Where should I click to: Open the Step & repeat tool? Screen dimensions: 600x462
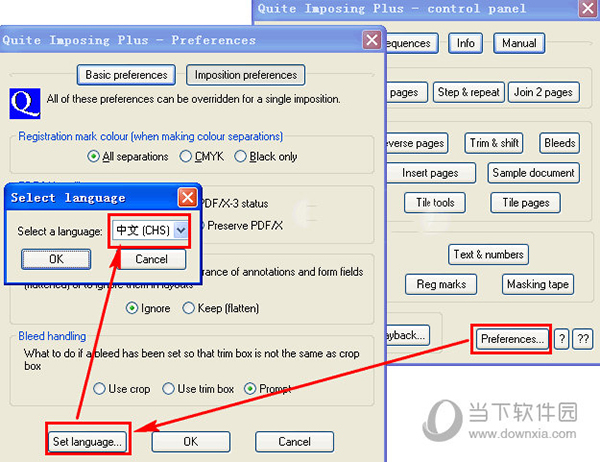pyautogui.click(x=468, y=92)
